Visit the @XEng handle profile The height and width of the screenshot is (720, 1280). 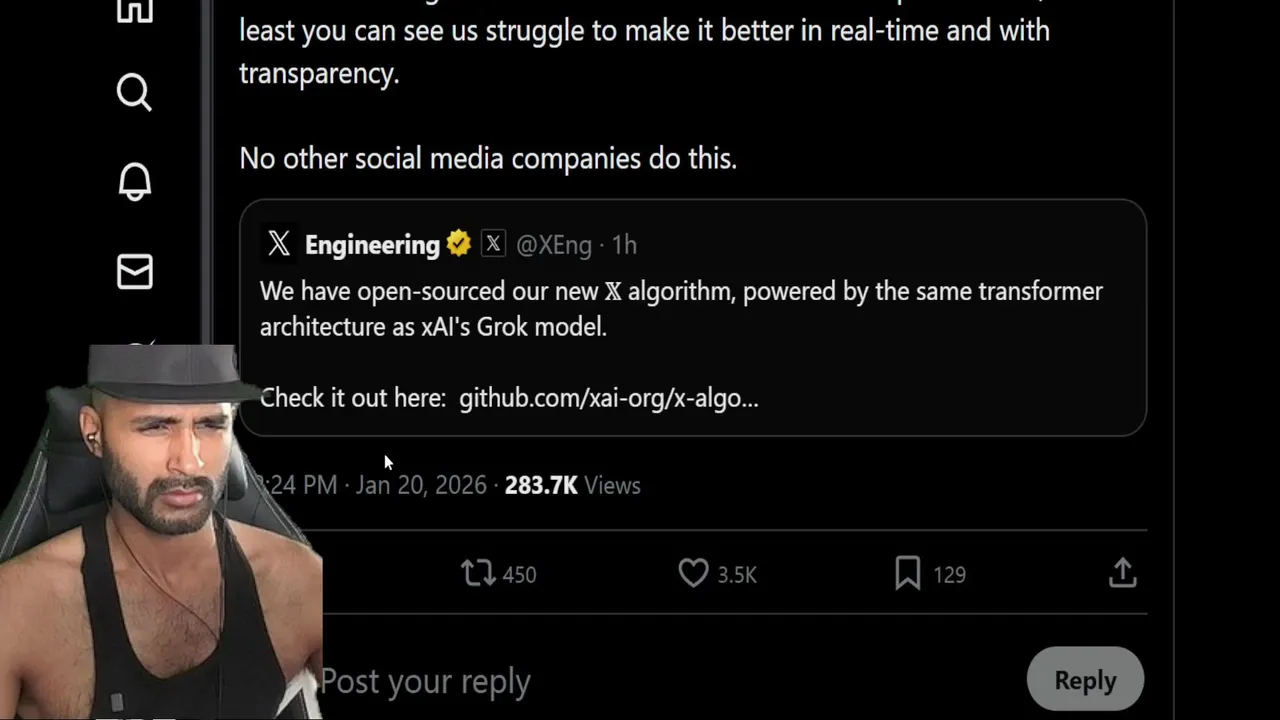coord(554,245)
